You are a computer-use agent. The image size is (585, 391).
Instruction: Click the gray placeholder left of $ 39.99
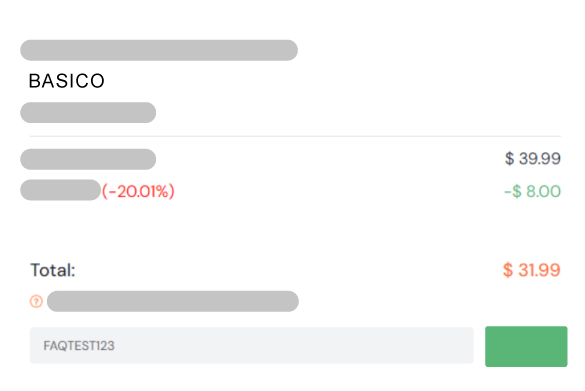tap(88, 159)
